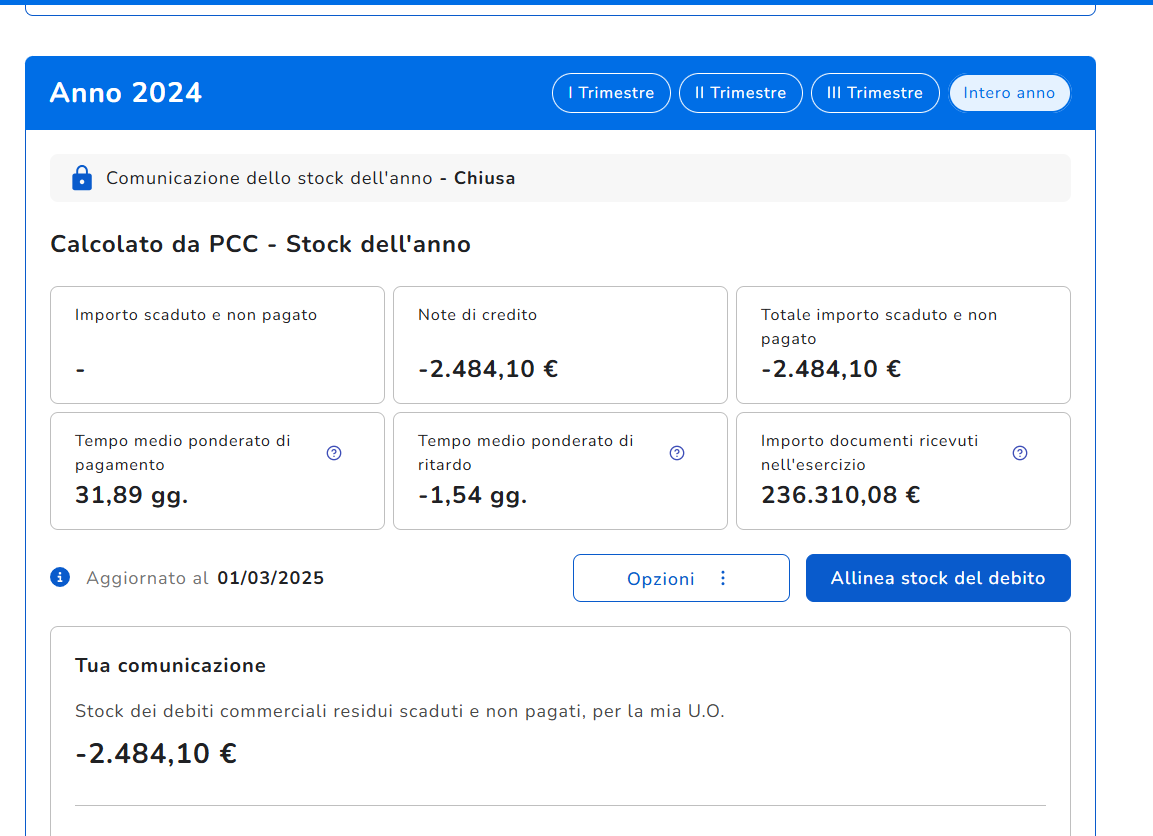Expand the Opzioni dropdown menu
This screenshot has height=836, width=1153.
coord(681,578)
